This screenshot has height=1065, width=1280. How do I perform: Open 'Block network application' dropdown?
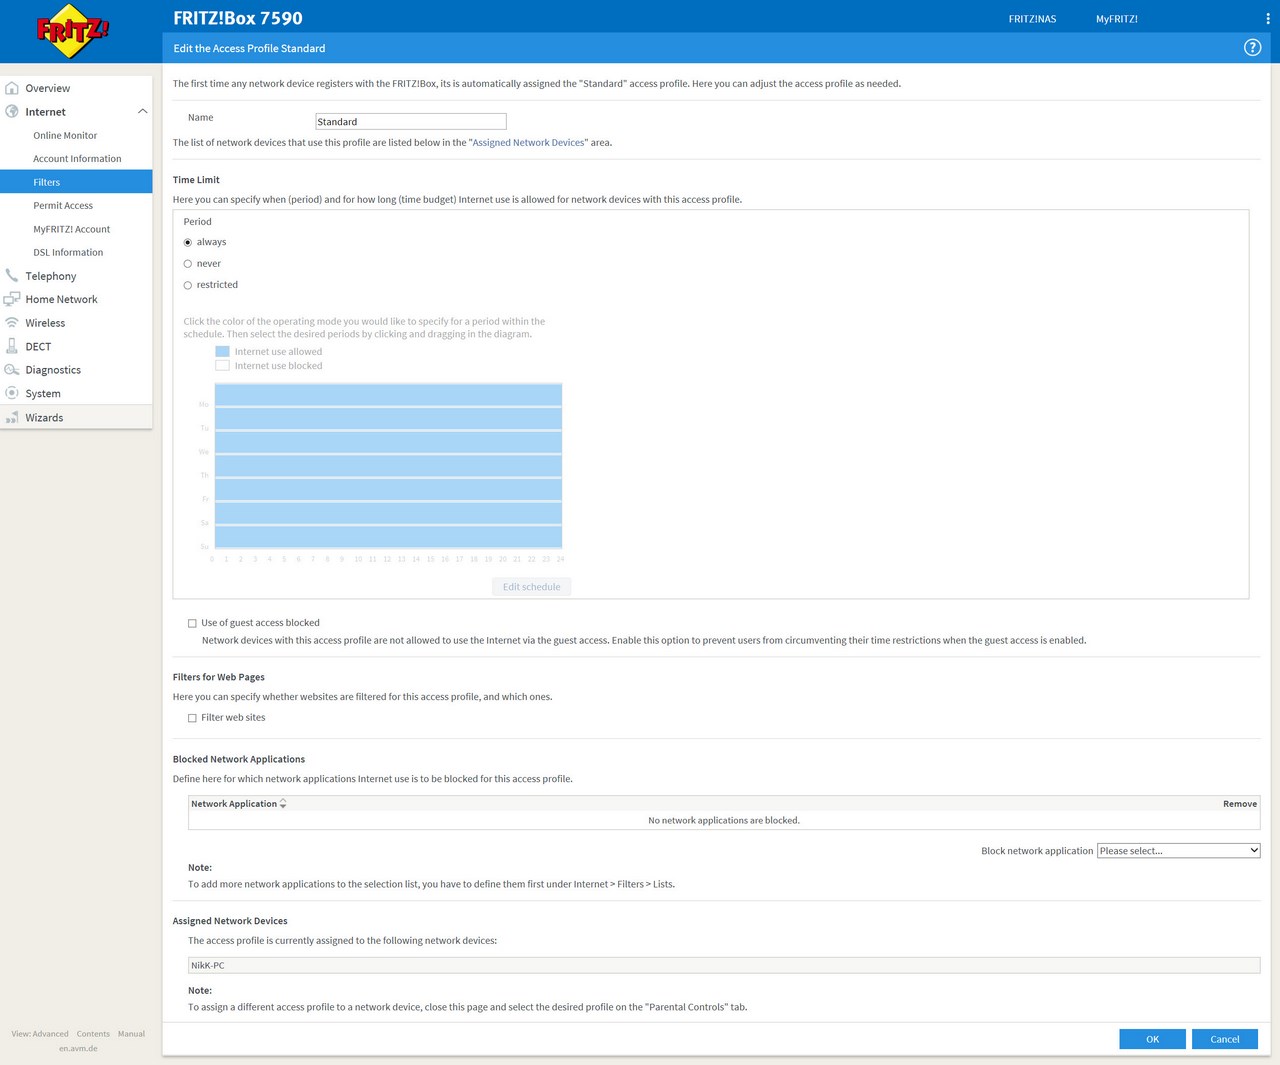pyautogui.click(x=1178, y=851)
